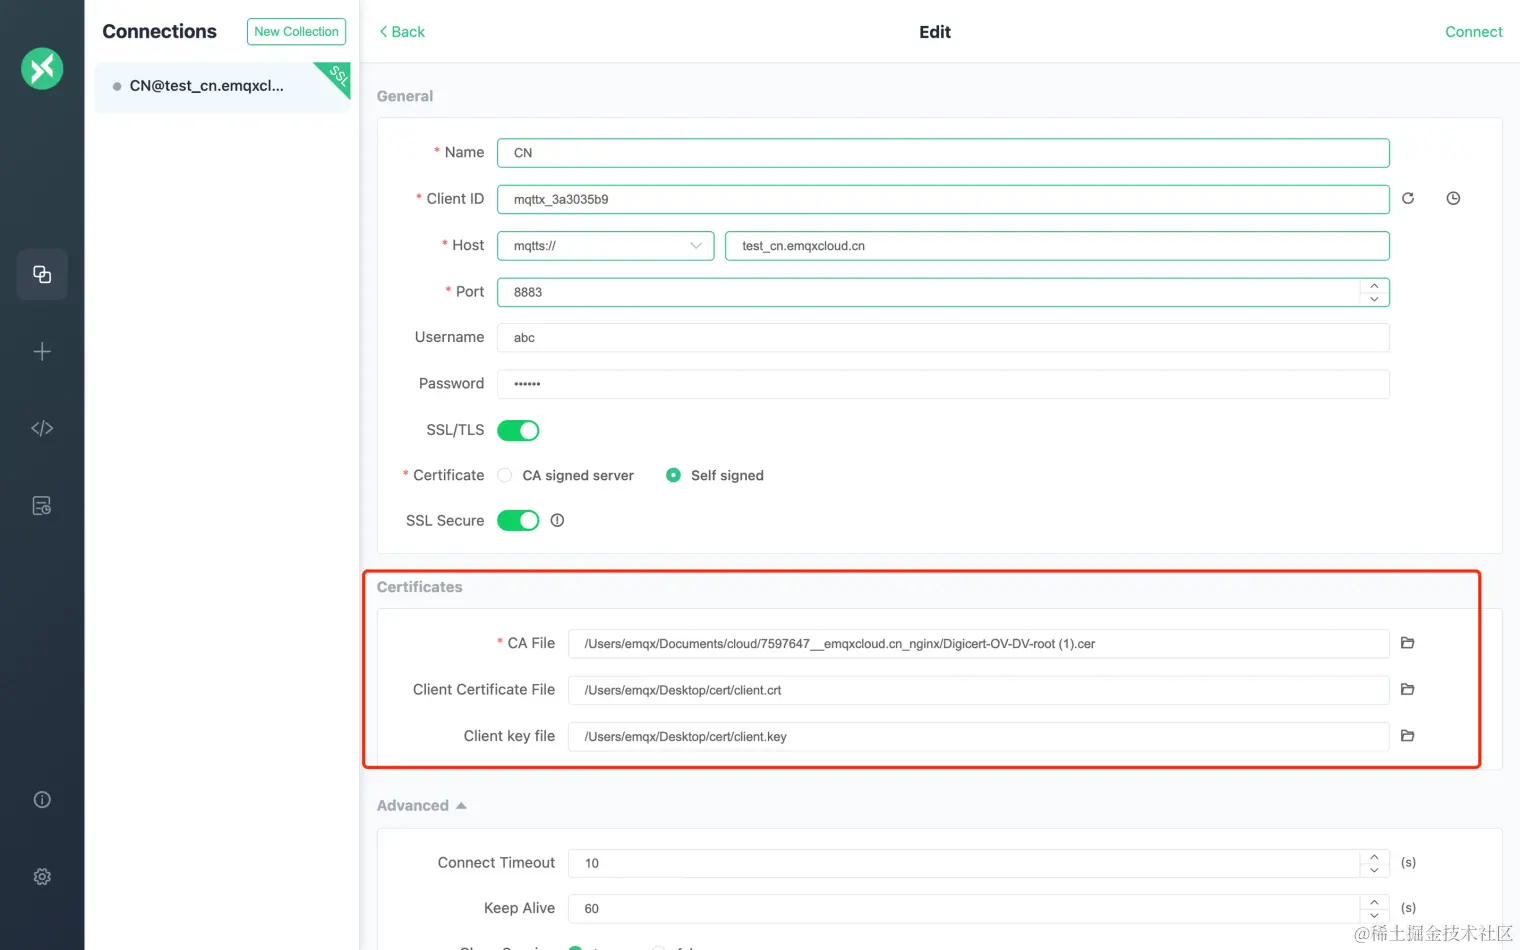Click the clock icon beside Client ID
This screenshot has height=950, width=1520.
click(1453, 198)
